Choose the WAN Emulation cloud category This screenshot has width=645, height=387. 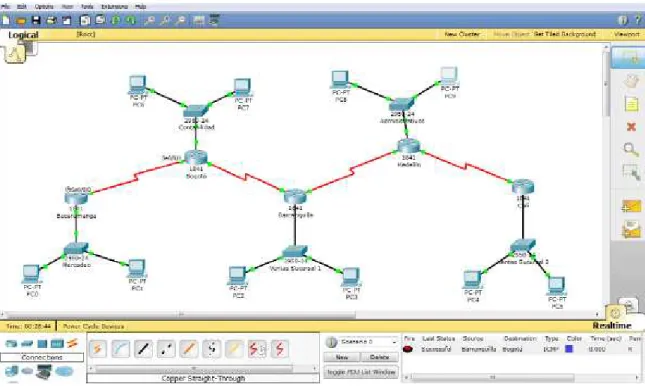(27, 371)
